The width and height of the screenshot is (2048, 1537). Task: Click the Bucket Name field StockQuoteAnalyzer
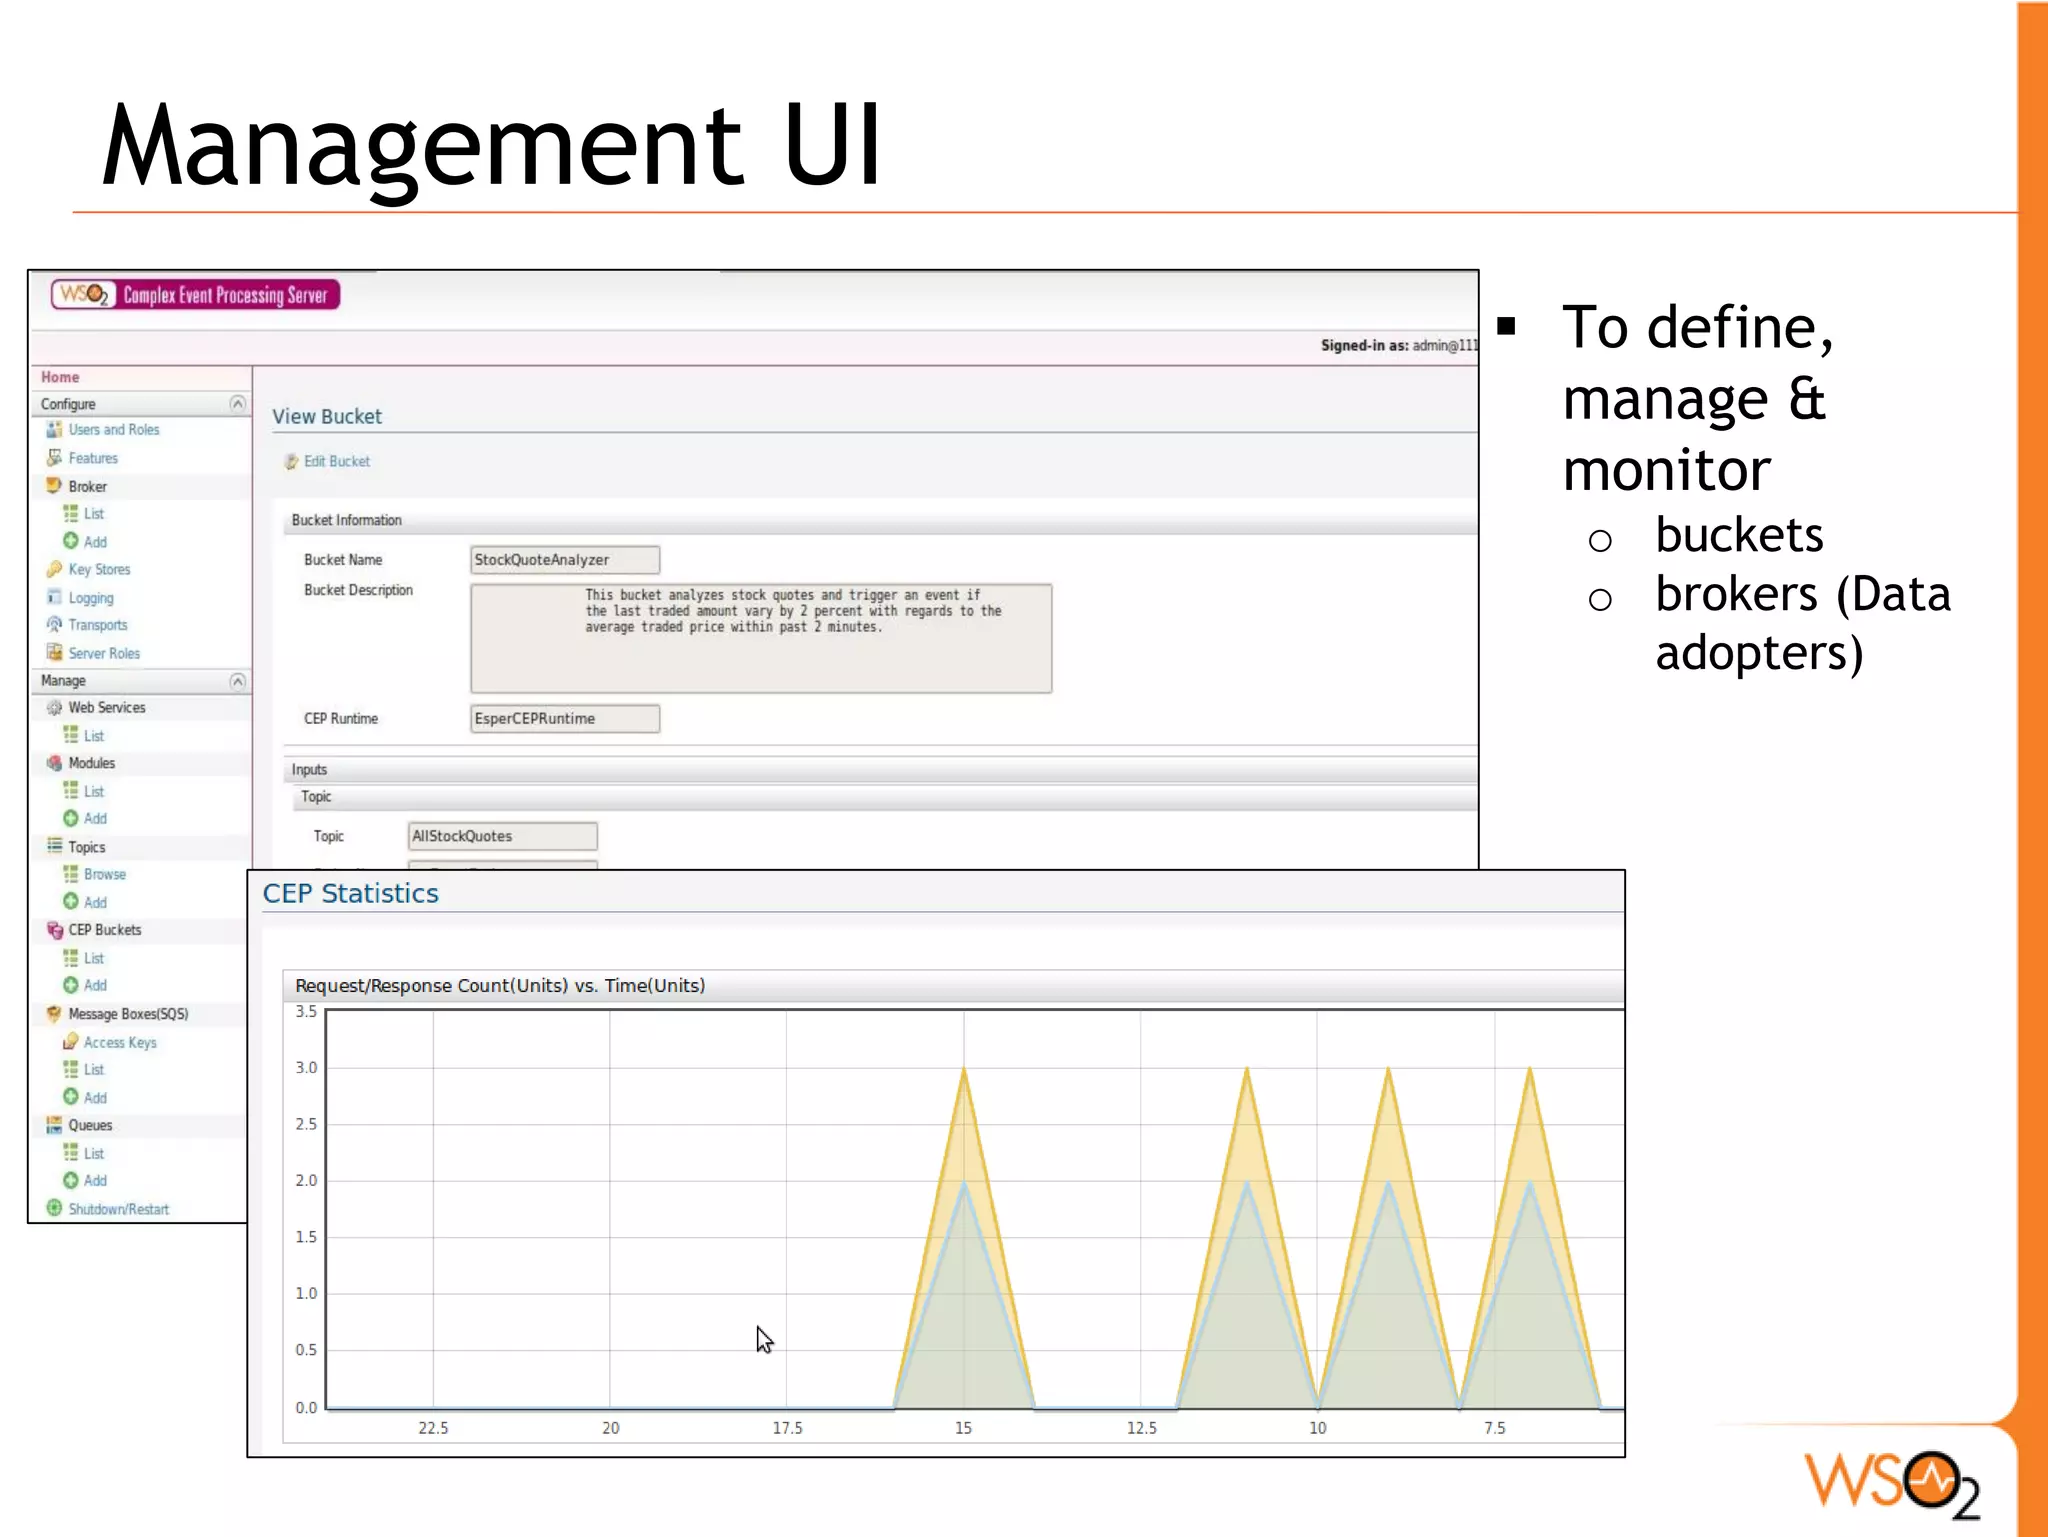click(x=565, y=560)
